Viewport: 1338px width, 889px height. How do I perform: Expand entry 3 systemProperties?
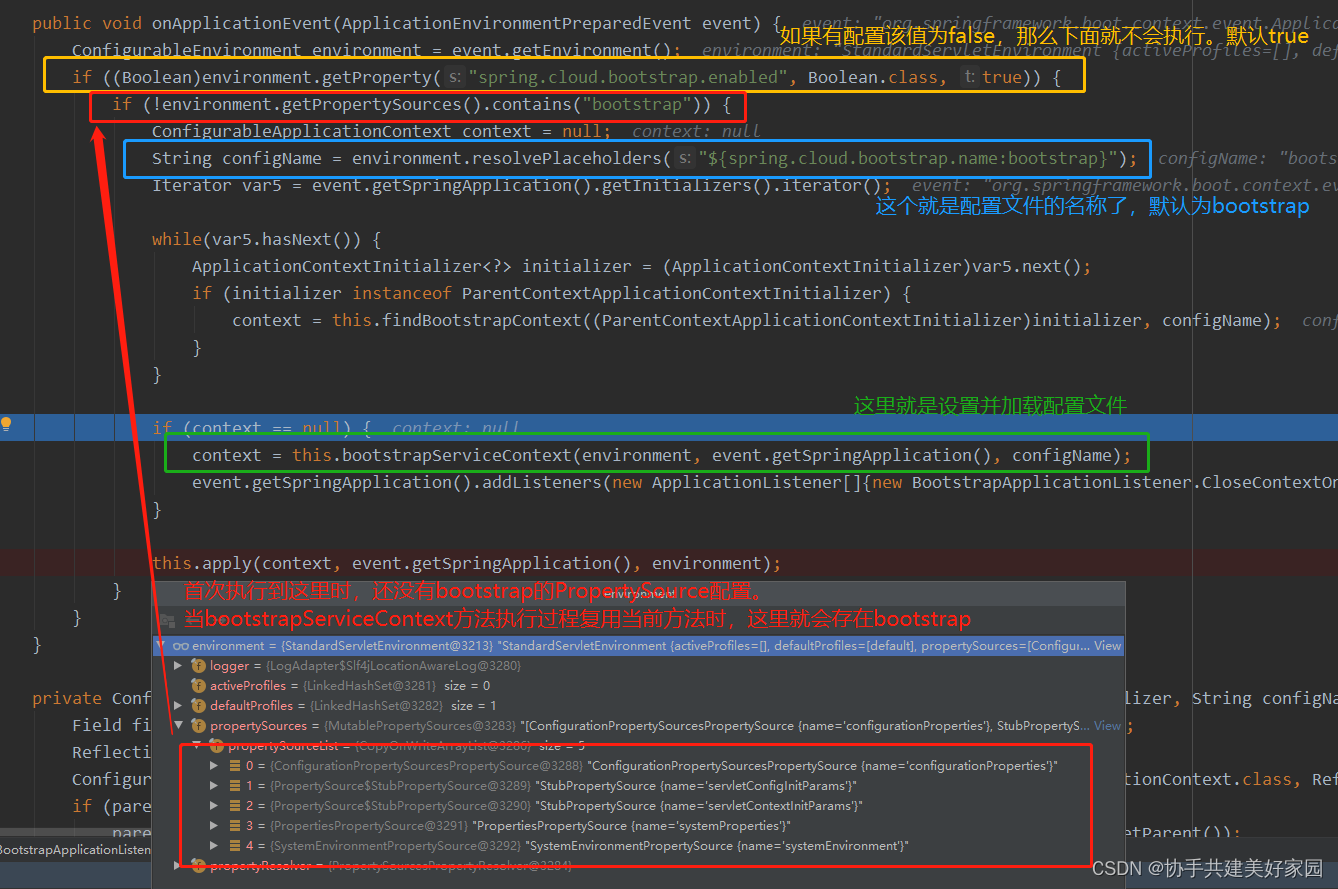click(x=215, y=826)
